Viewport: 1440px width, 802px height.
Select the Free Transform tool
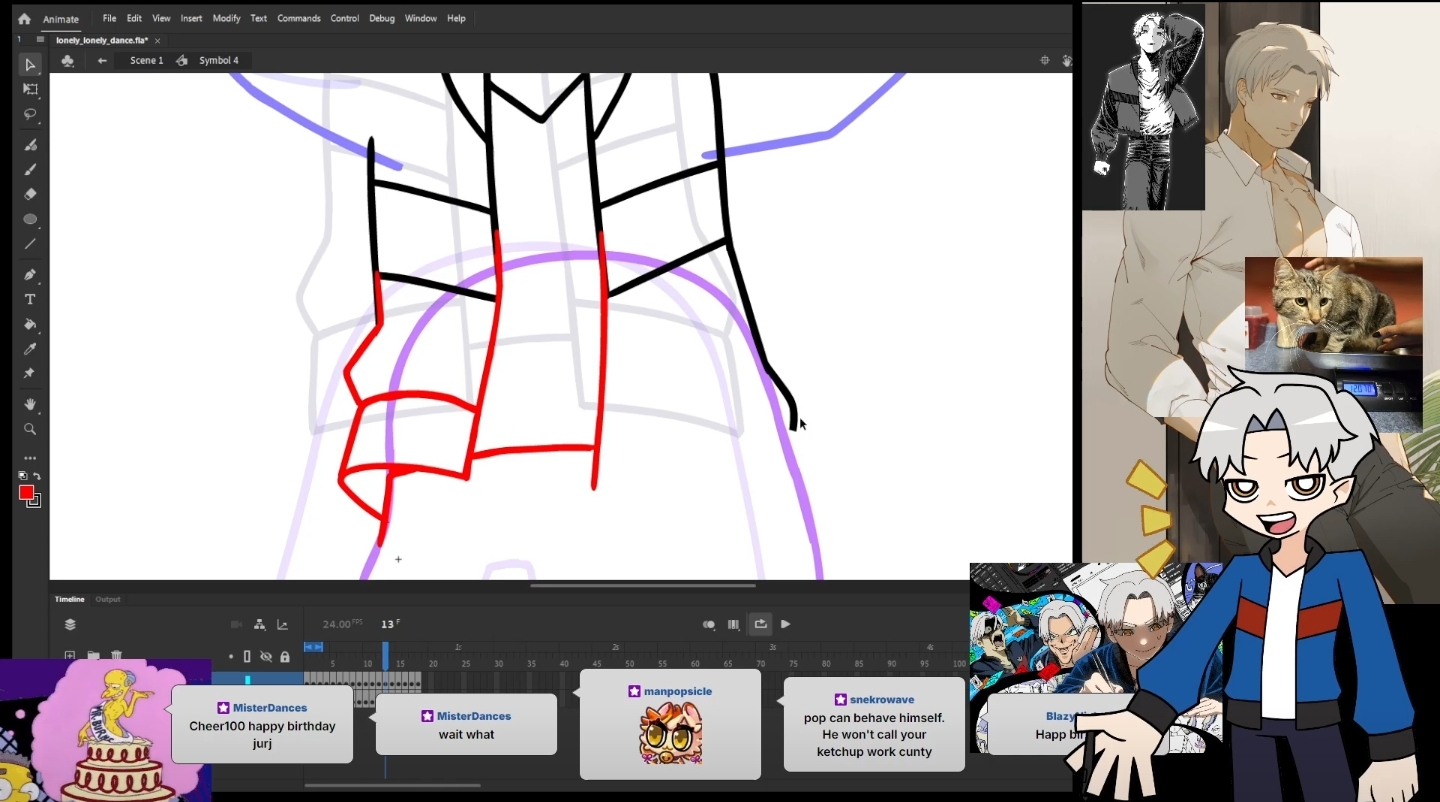[x=30, y=90]
